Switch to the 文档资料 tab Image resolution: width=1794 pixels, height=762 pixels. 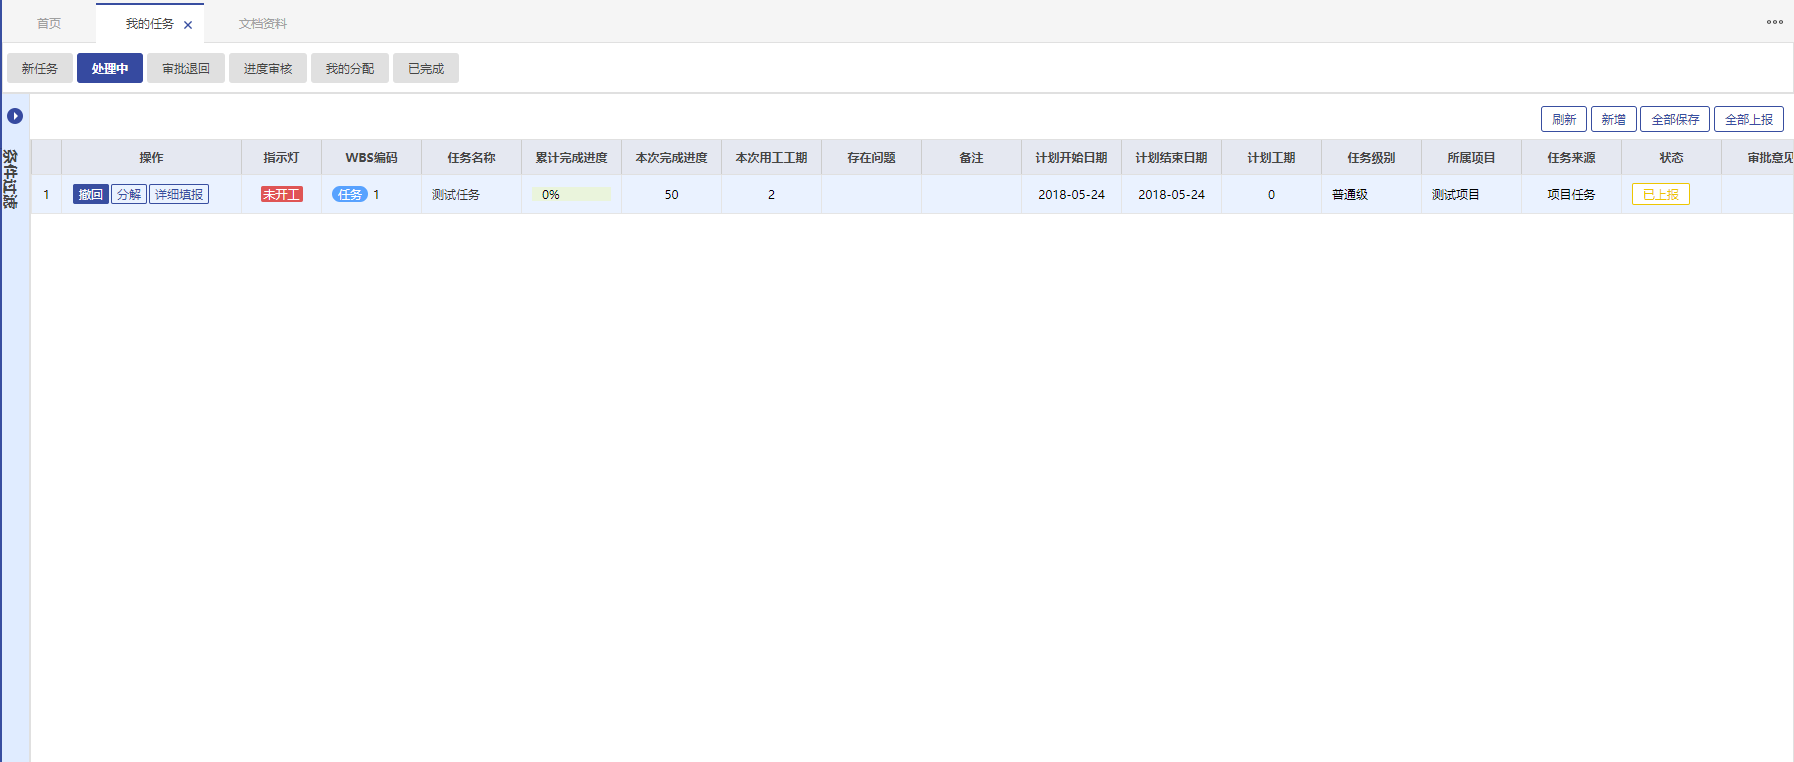(x=263, y=24)
